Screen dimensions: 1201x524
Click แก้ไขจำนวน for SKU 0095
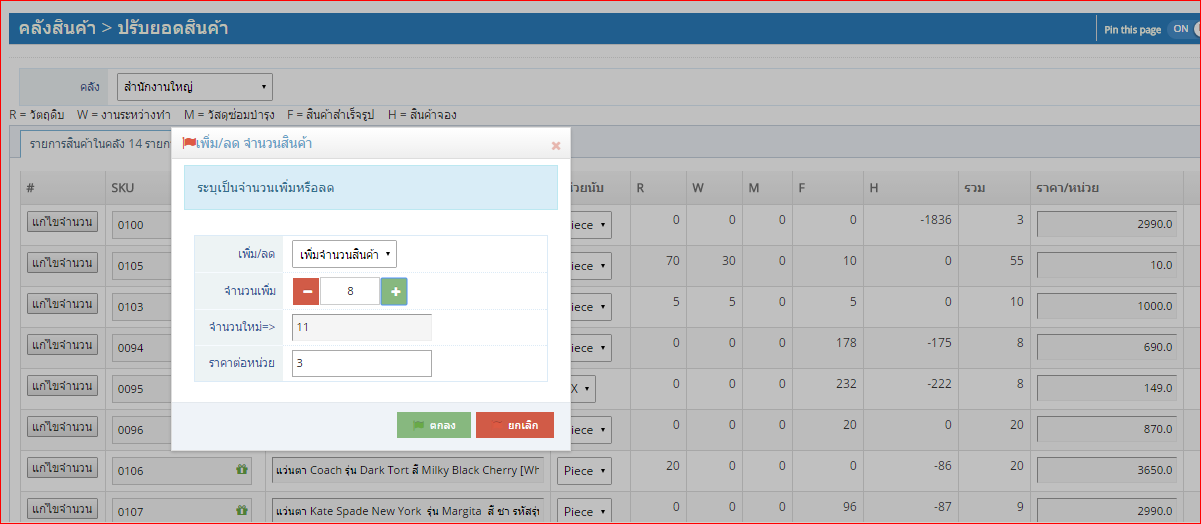(x=63, y=386)
